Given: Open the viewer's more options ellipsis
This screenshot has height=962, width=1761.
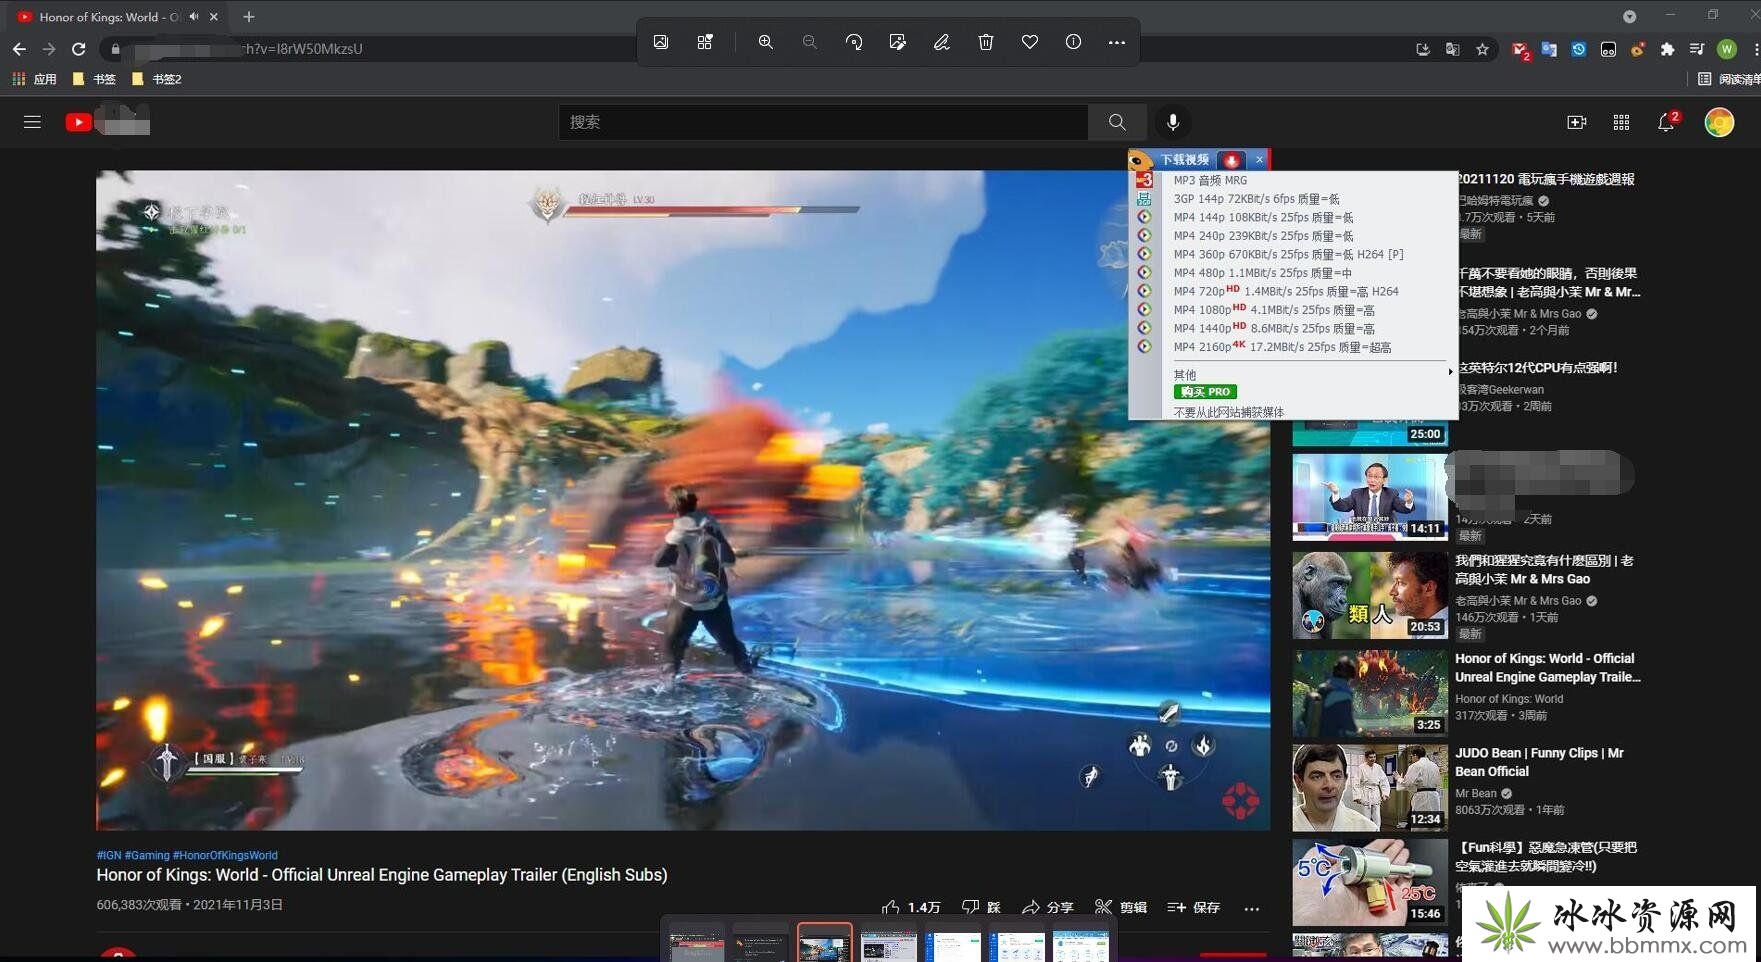Looking at the screenshot, I should pyautogui.click(x=1117, y=42).
